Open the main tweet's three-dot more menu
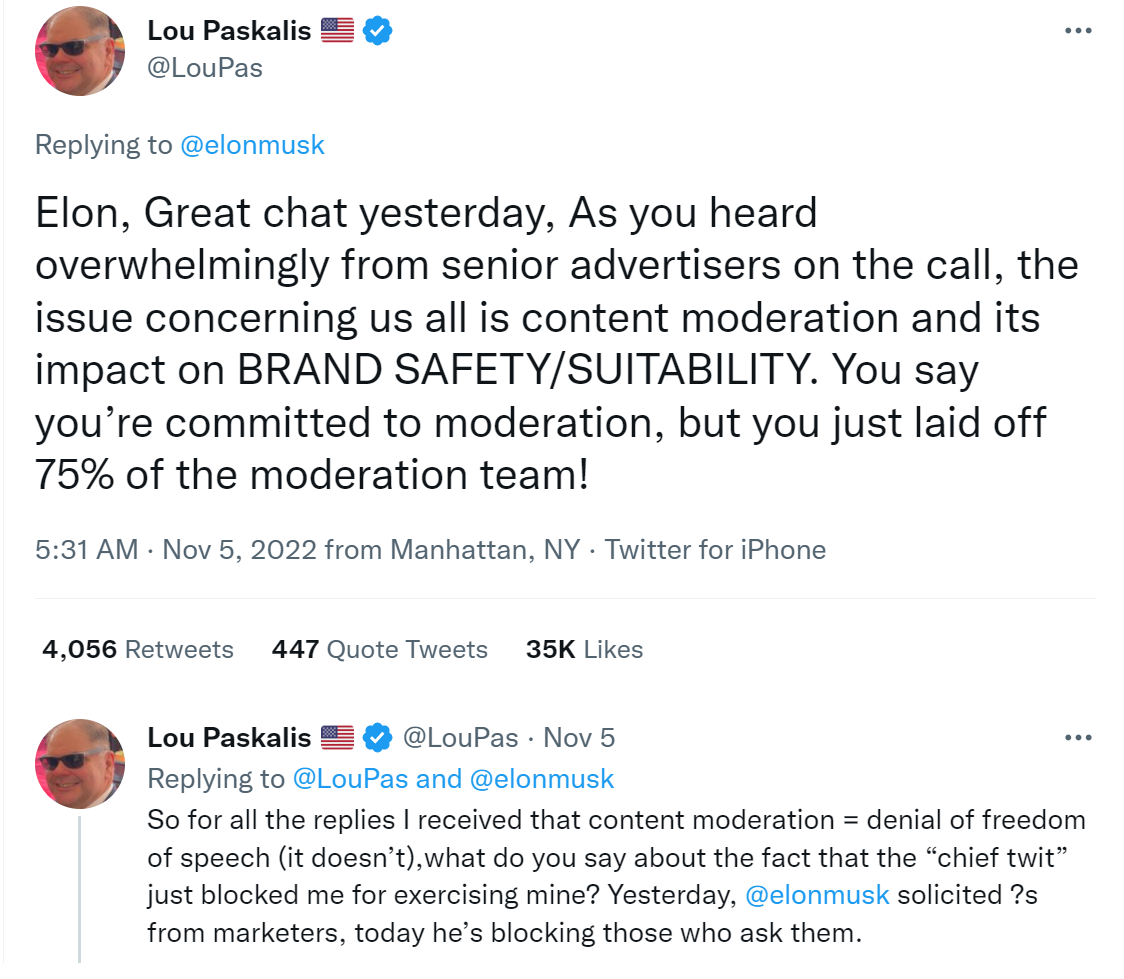This screenshot has width=1124, height=979. pyautogui.click(x=1078, y=30)
